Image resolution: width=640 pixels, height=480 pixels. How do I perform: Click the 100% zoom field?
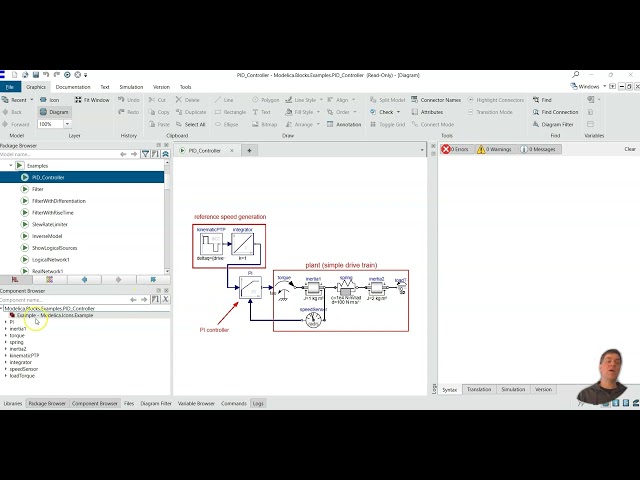[51, 124]
